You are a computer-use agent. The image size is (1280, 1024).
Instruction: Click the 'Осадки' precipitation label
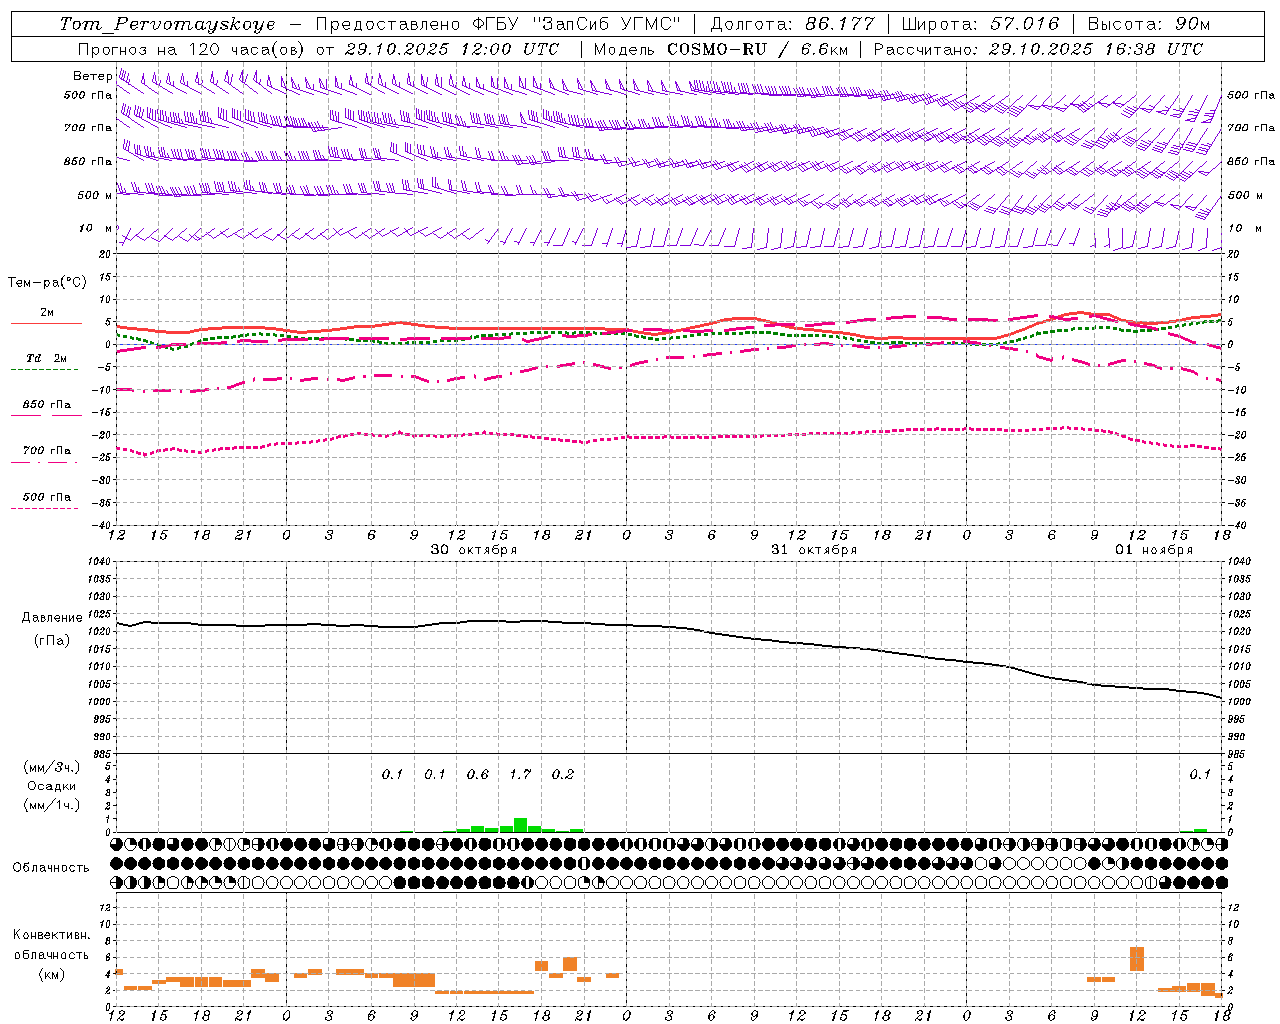(52, 786)
